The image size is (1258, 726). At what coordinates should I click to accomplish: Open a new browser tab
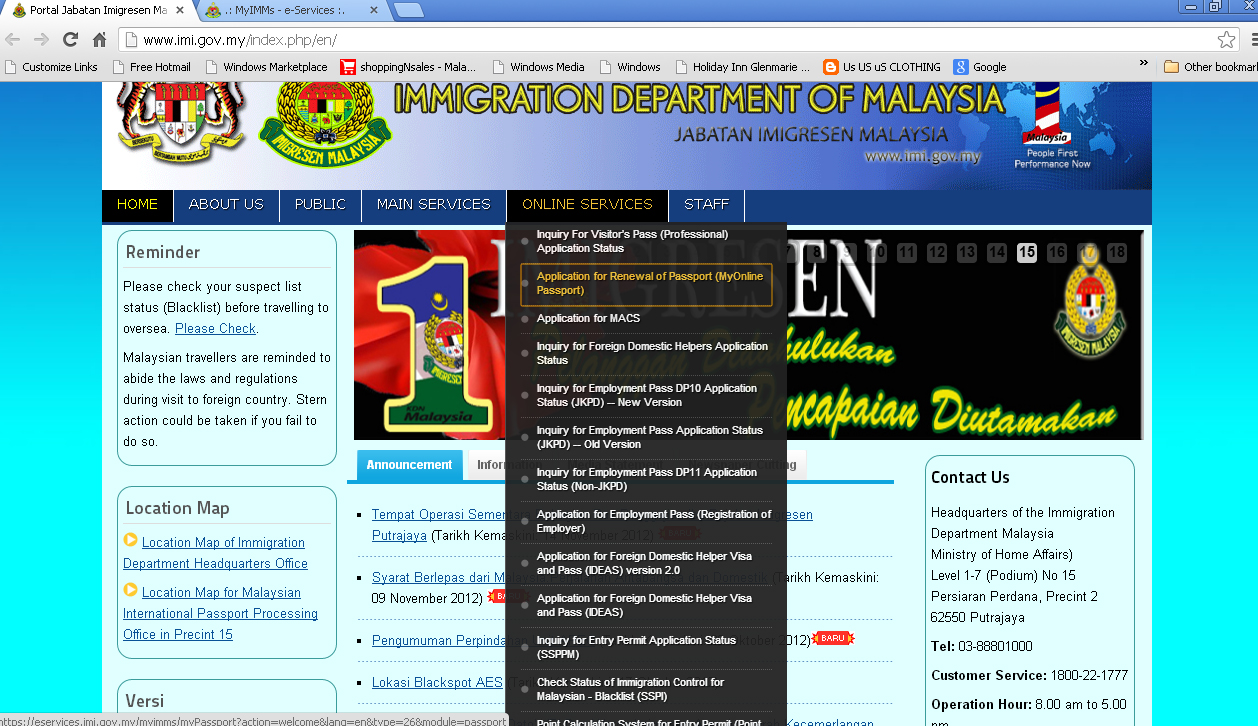click(x=408, y=10)
